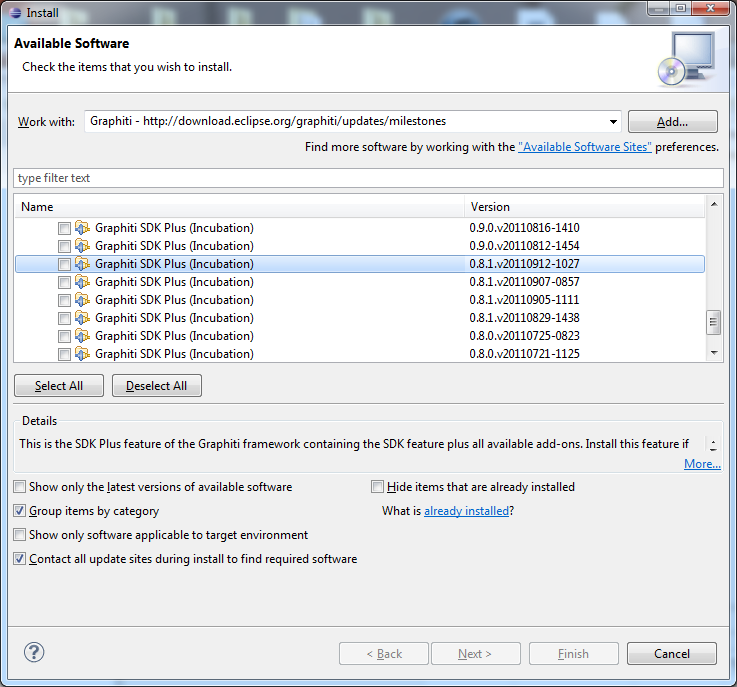
Task: Select Graphiti SDK Plus row 0.8.0.v20110725-0823 name
Action: 174,336
